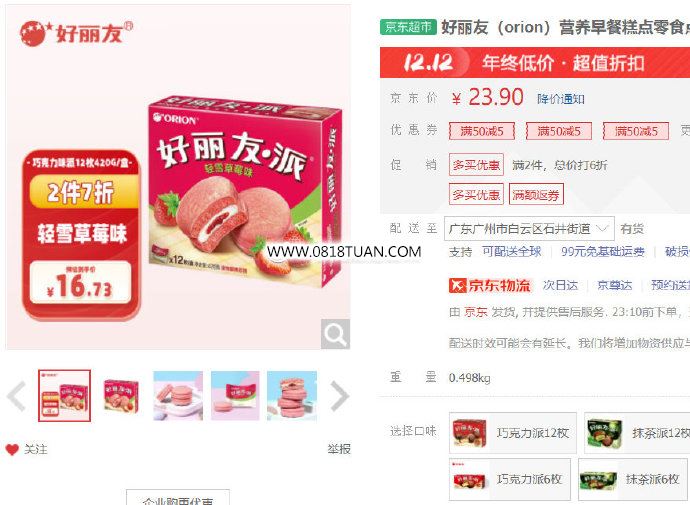Image resolution: width=690 pixels, height=505 pixels.
Task: Choose the 巧克力派12枚 flavor option
Action: (x=513, y=433)
